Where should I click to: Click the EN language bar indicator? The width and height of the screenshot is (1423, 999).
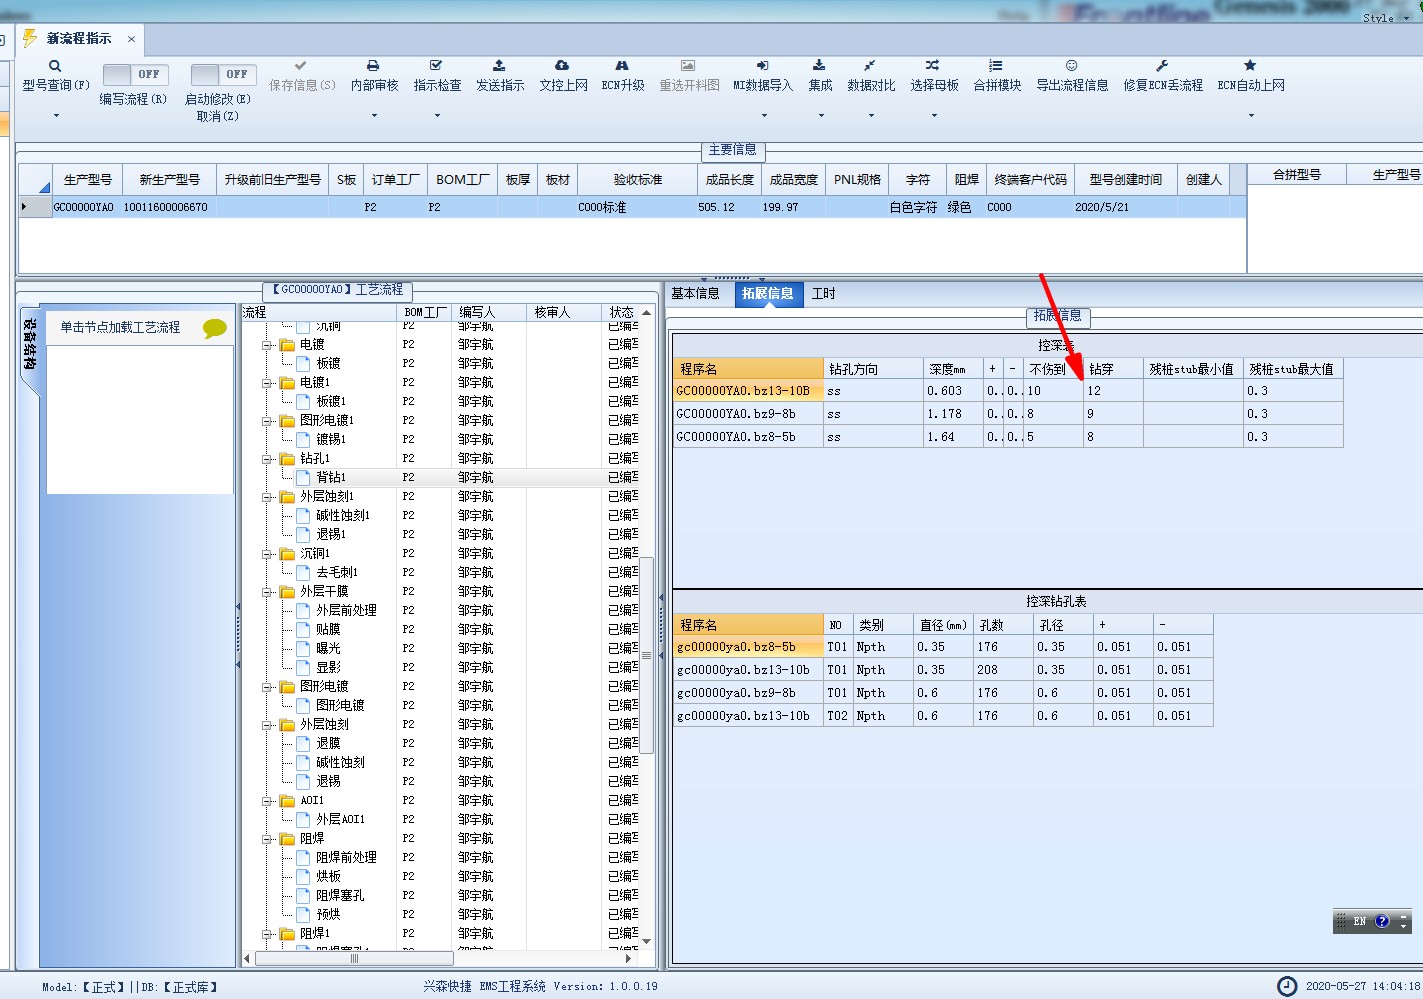(x=1360, y=922)
